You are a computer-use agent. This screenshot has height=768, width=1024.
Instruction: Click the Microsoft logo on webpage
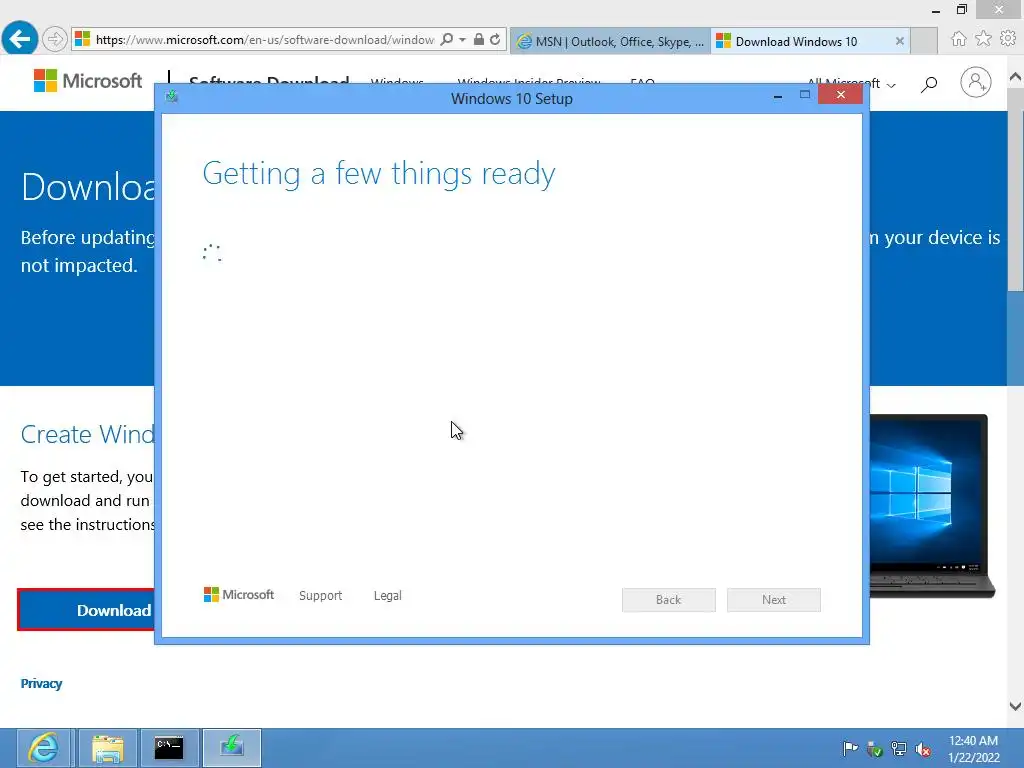coord(88,81)
